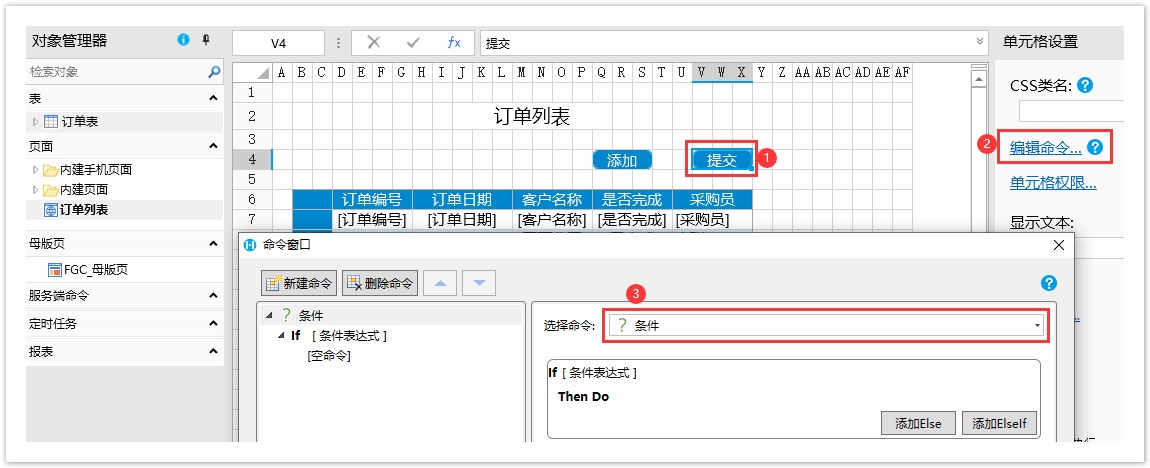Click the move command up arrow
The width and height of the screenshot is (1150, 468).
pos(440,283)
